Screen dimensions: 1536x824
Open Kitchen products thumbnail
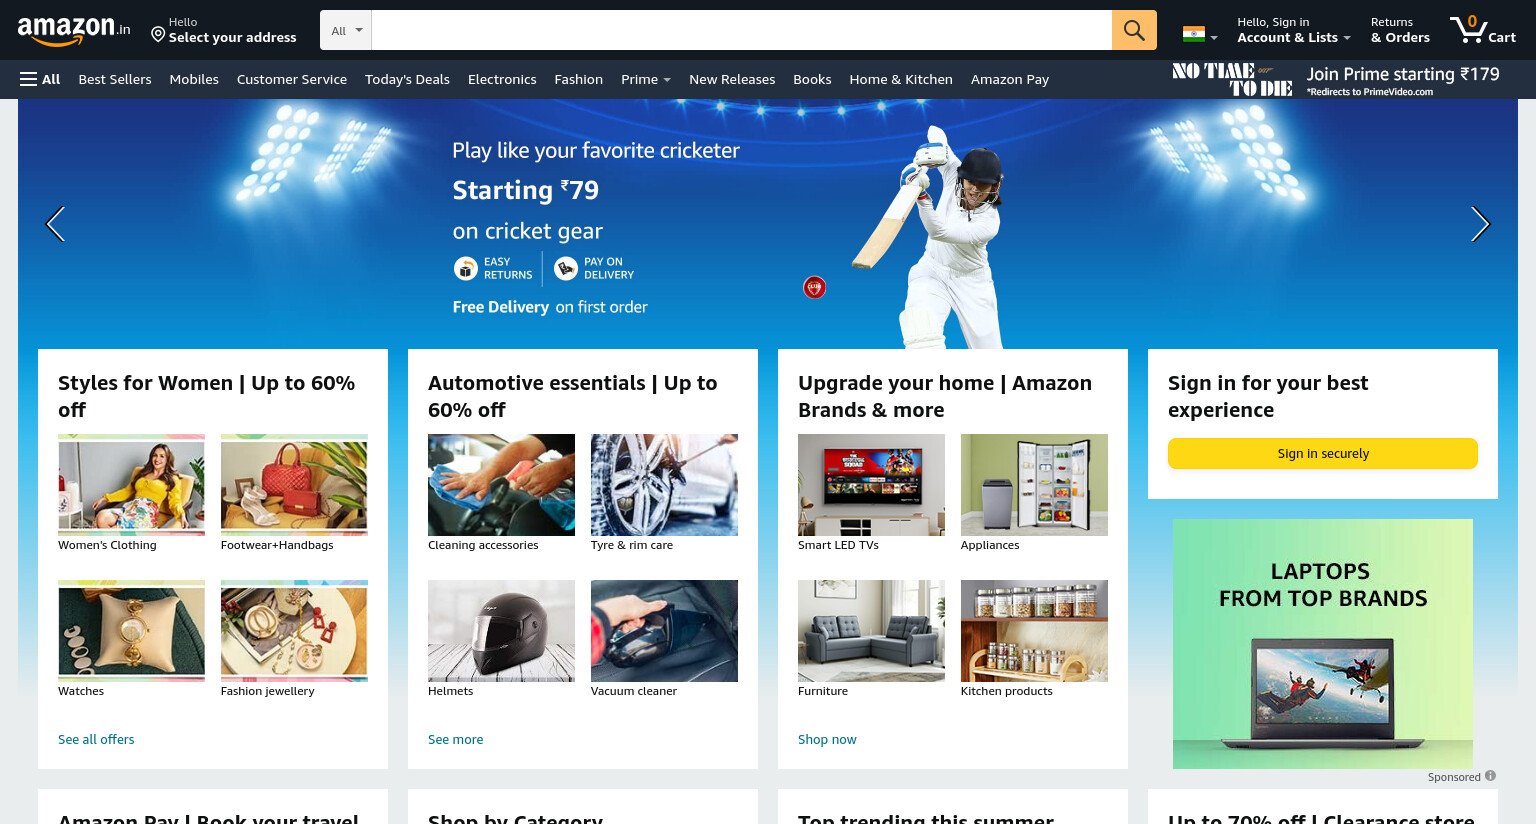(1034, 631)
